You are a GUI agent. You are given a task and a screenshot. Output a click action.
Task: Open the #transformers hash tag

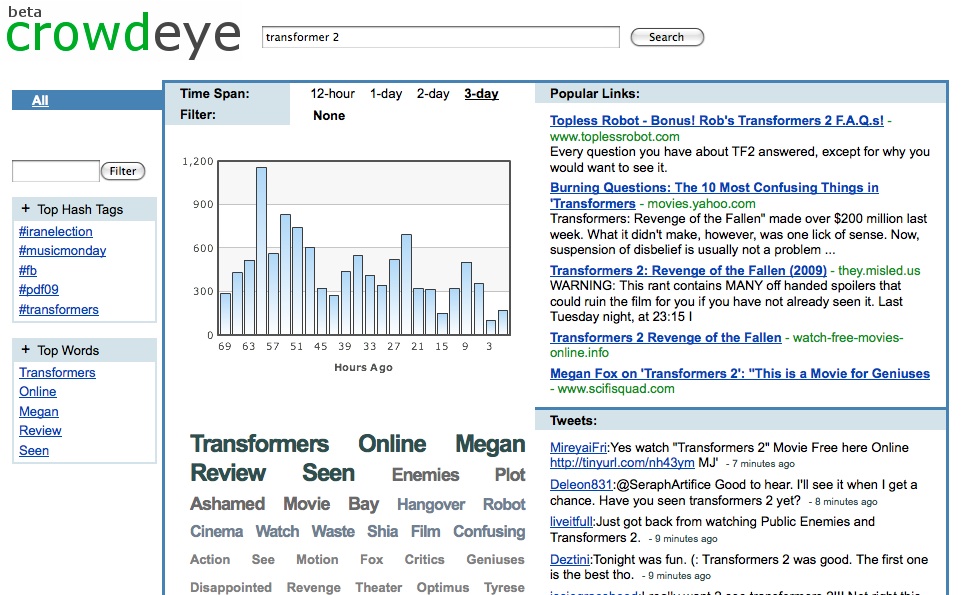tap(59, 310)
